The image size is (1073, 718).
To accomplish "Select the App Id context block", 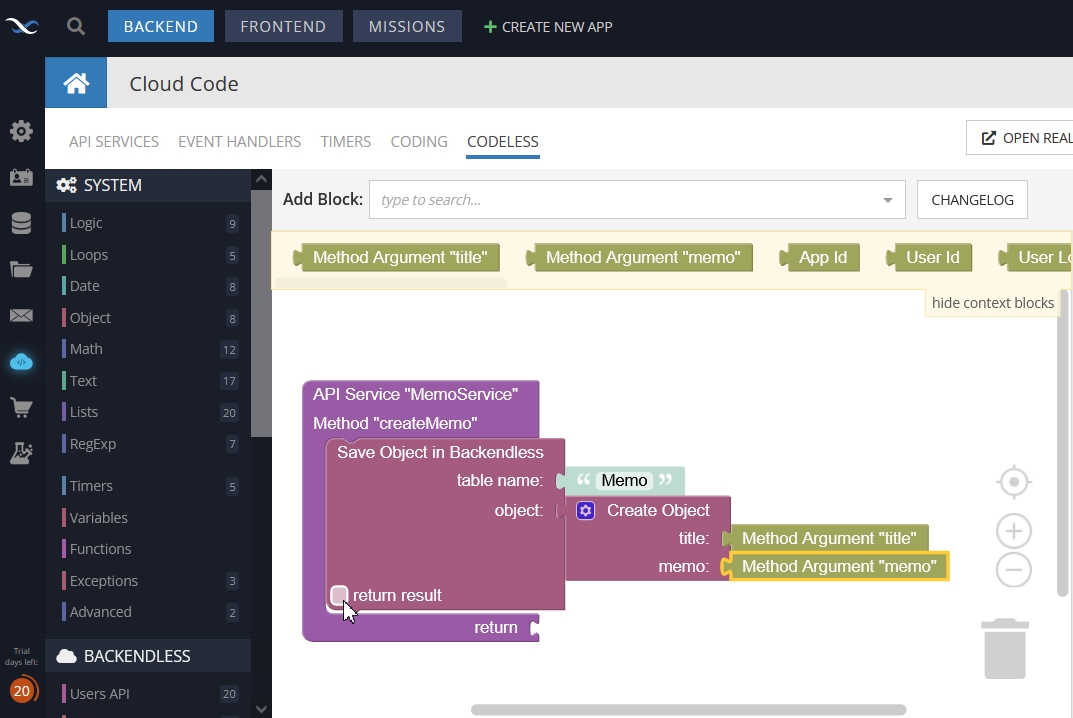I will [x=820, y=257].
